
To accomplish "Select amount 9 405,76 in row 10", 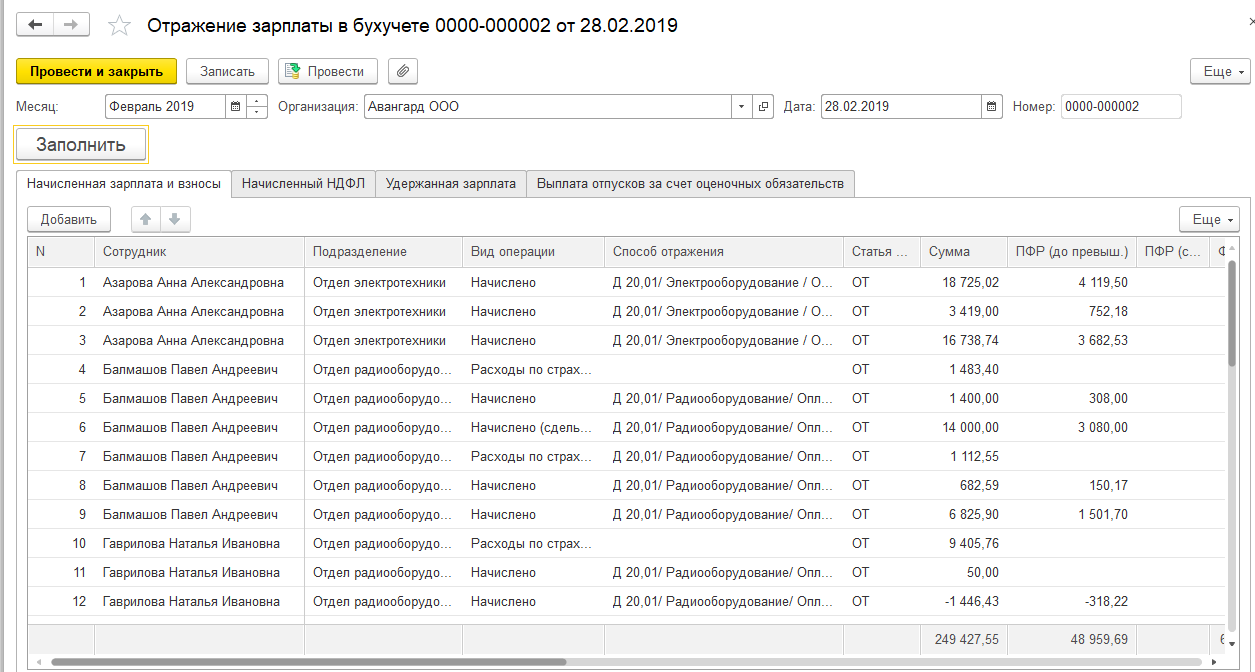I will 974,544.
